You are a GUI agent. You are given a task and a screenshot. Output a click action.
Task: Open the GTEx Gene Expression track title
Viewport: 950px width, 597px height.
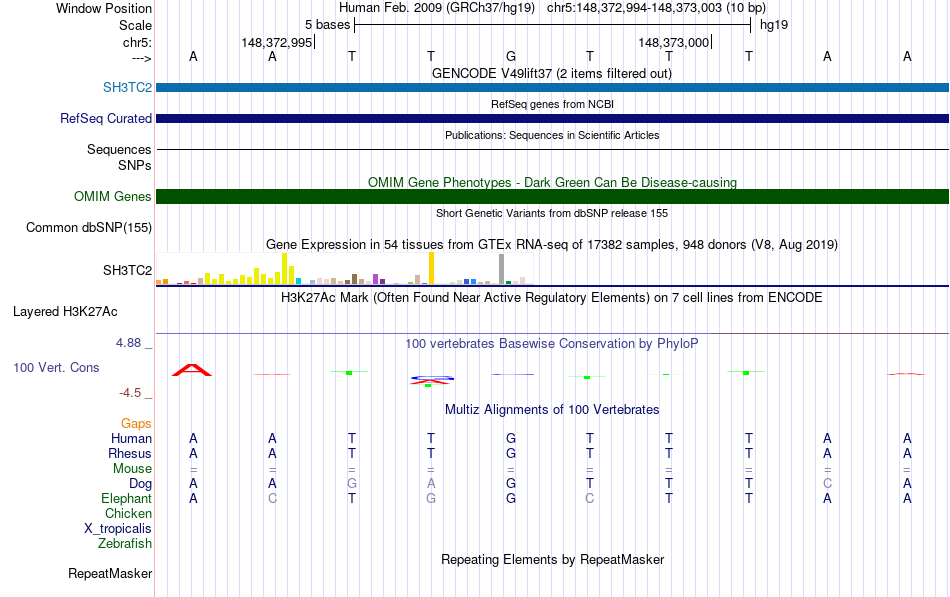pos(552,244)
